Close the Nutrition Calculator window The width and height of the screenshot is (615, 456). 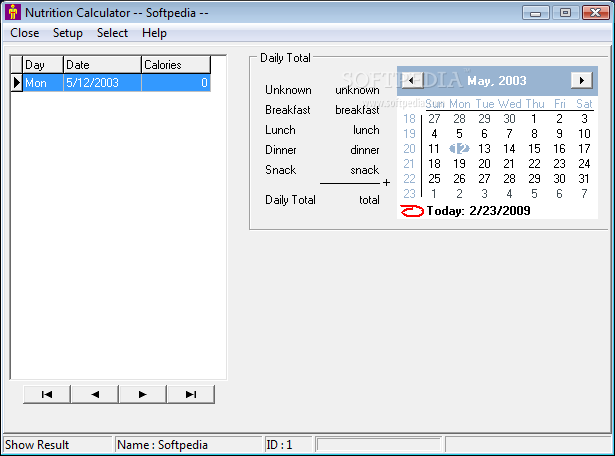pos(595,13)
